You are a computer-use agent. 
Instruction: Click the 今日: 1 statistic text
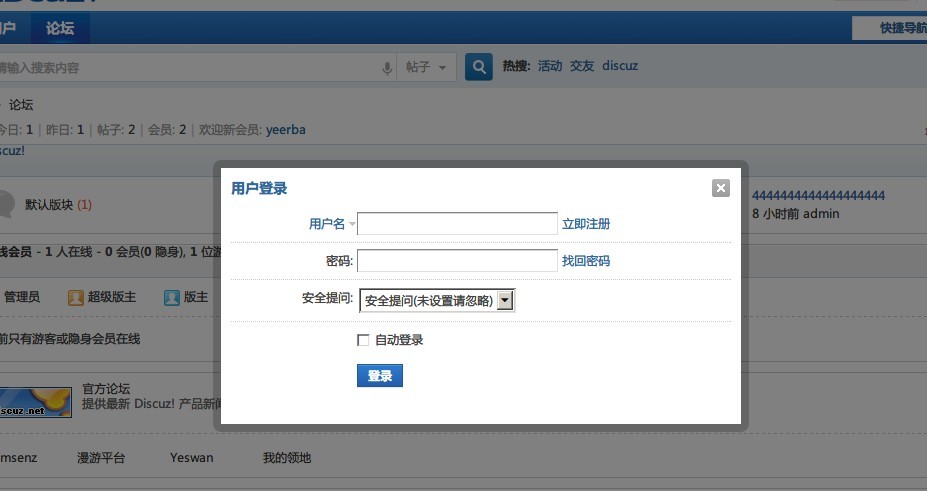pos(17,129)
